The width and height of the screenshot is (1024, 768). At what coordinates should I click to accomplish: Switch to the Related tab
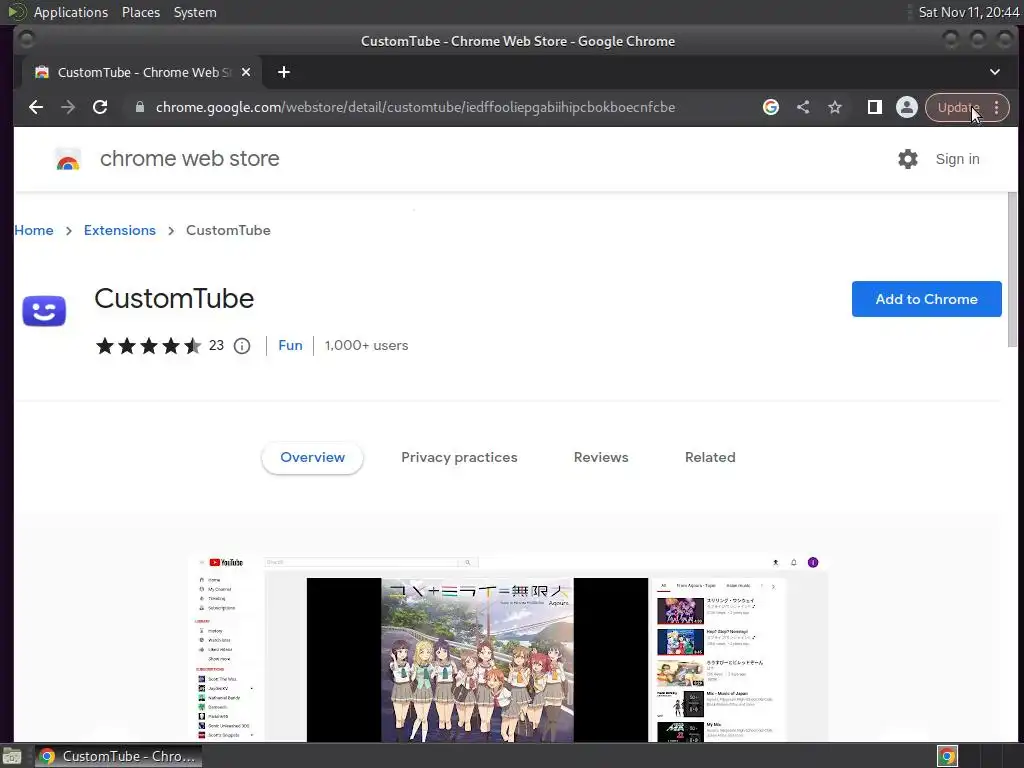pos(710,458)
